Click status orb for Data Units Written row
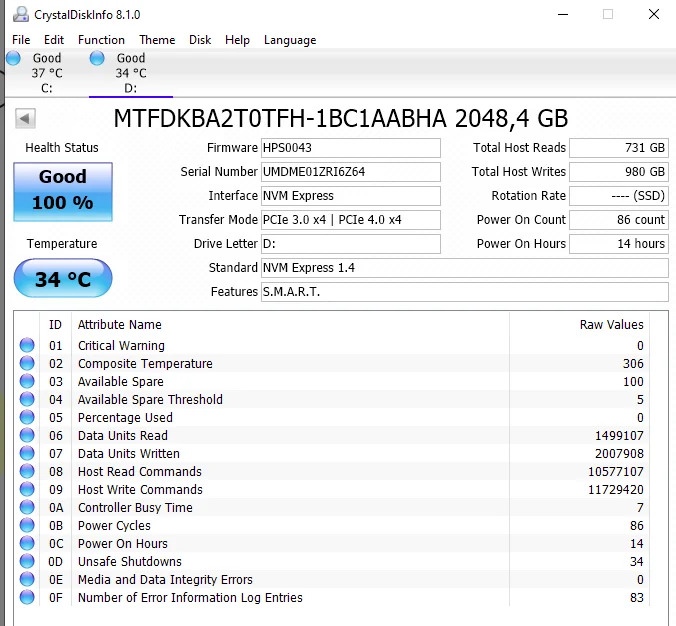This screenshot has height=626, width=676. pyautogui.click(x=27, y=454)
